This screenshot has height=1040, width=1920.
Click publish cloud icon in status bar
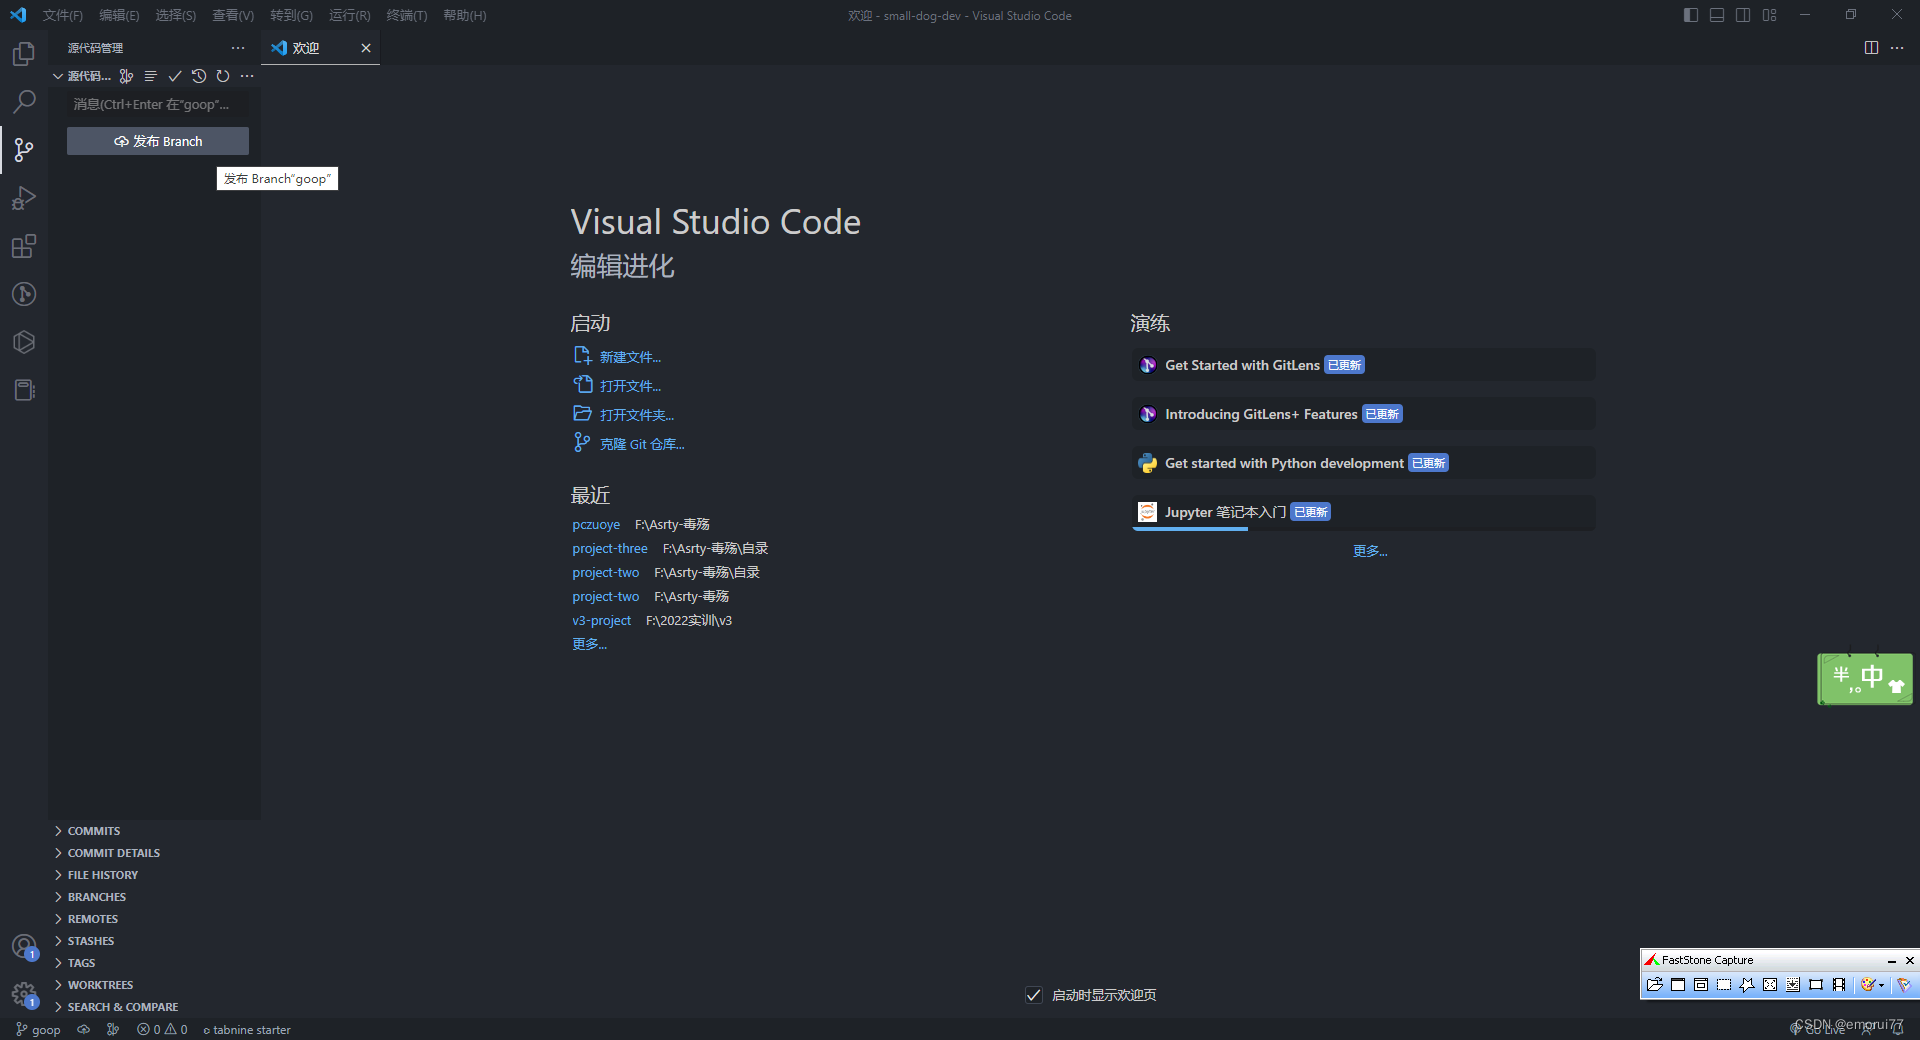pos(84,1029)
